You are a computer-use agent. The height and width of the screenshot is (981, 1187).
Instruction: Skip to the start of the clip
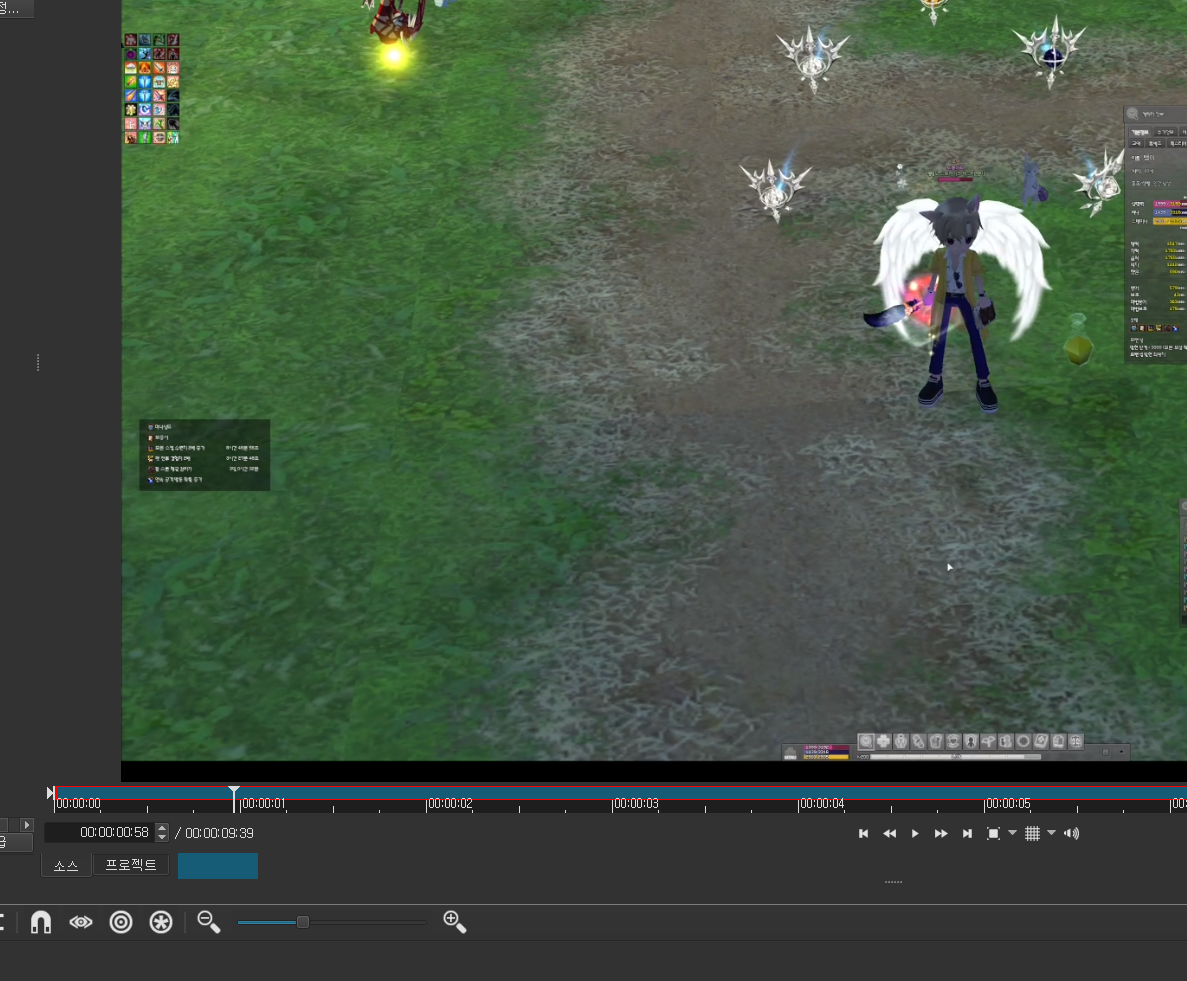tap(863, 833)
